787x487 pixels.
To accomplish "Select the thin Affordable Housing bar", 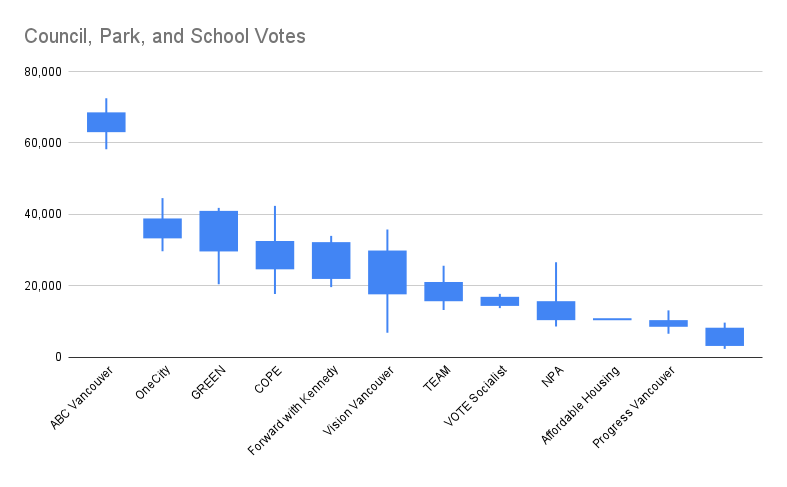I will point(612,319).
